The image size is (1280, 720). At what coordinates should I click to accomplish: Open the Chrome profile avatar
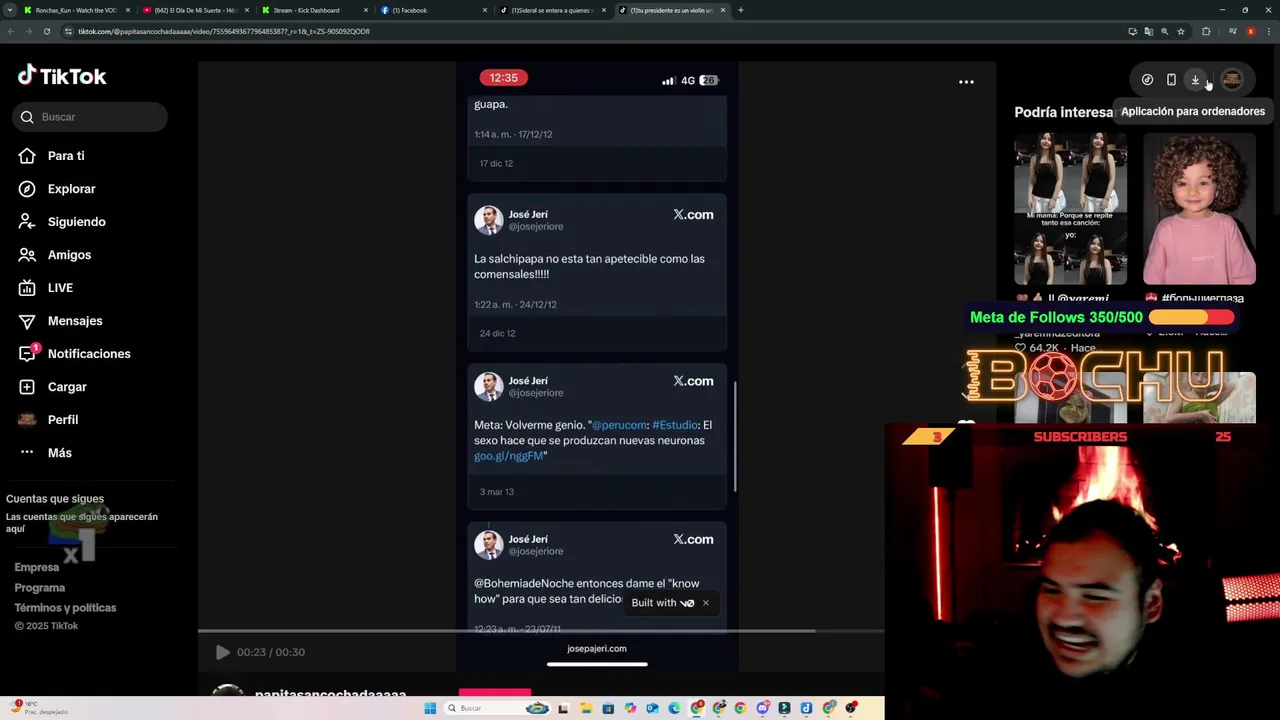click(x=1251, y=31)
